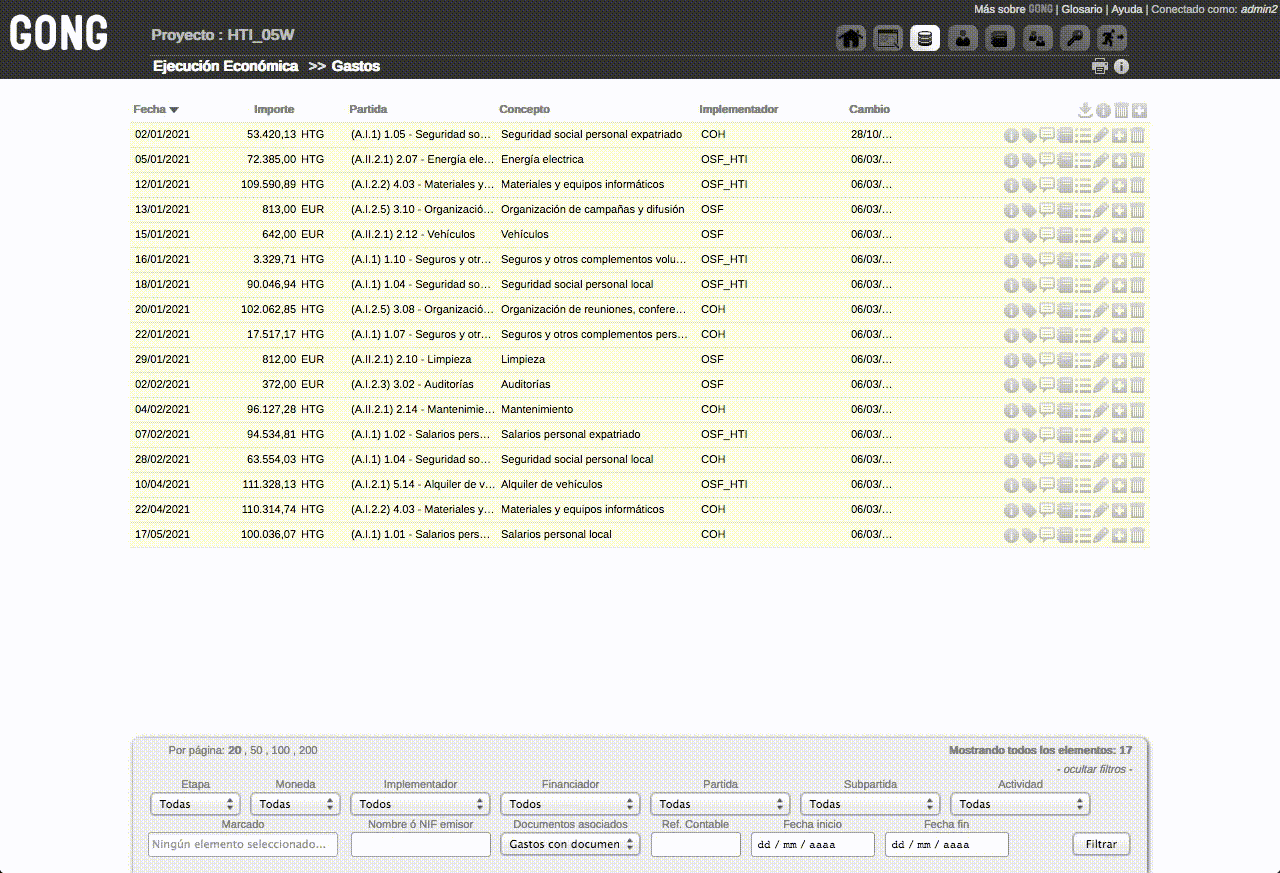1280x873 pixels.
Task: Click tag icon on the 12/01/2021 expense row
Action: click(x=1029, y=185)
